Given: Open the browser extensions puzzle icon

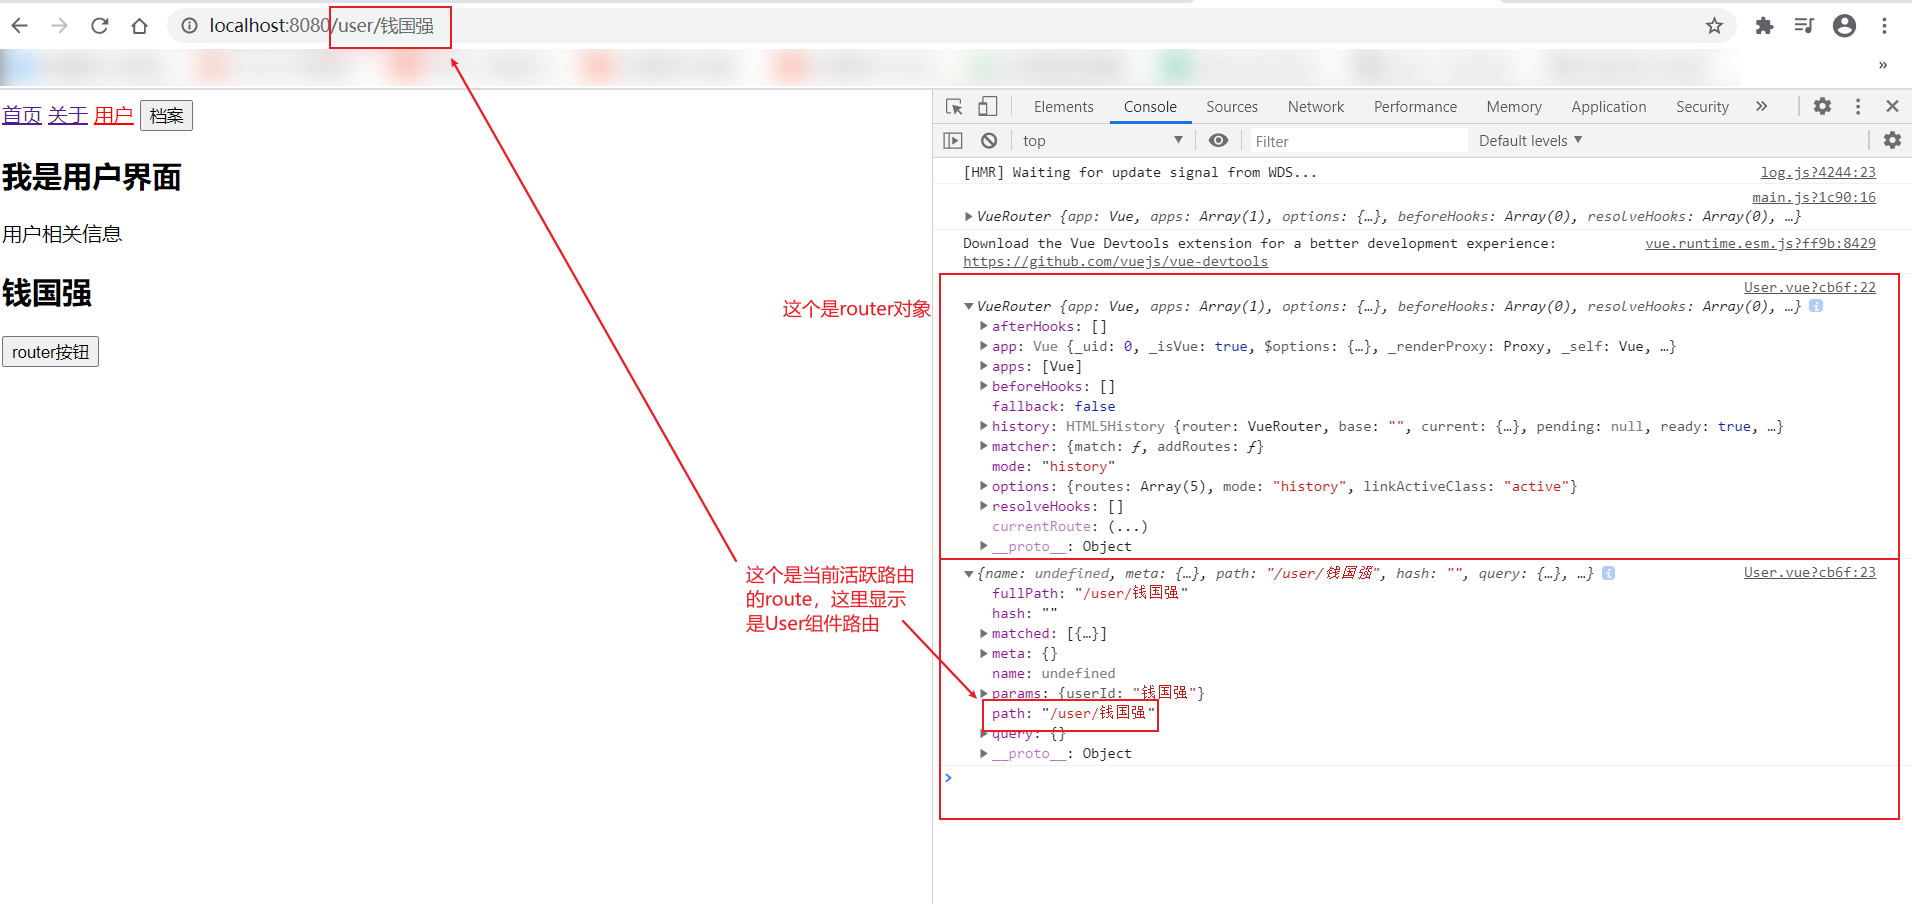Looking at the screenshot, I should tap(1764, 26).
